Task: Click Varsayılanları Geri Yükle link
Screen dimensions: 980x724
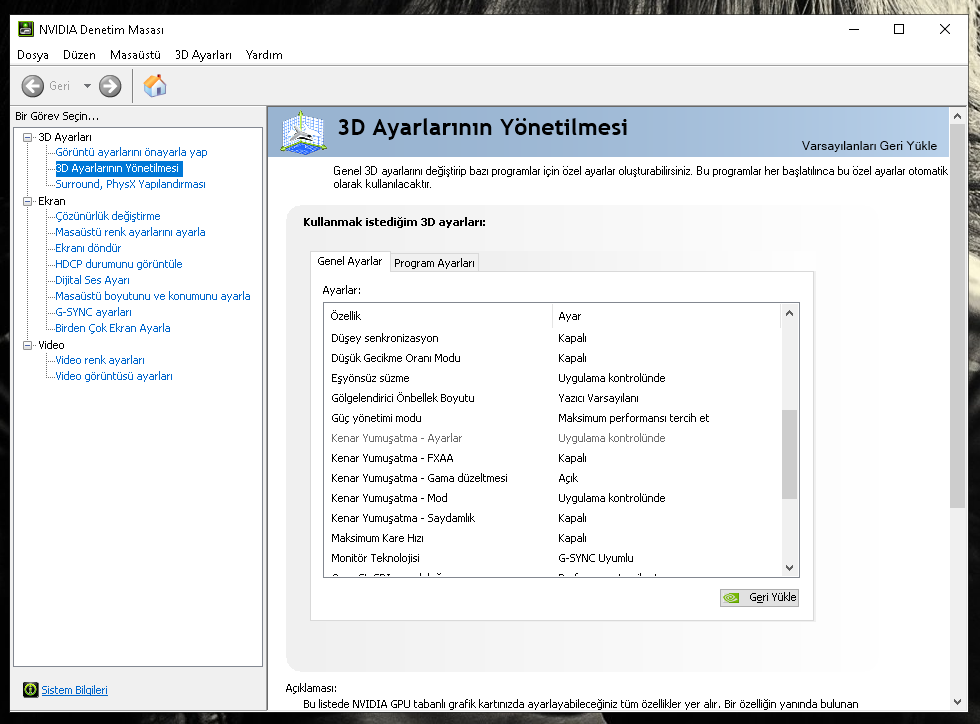Action: [x=869, y=146]
